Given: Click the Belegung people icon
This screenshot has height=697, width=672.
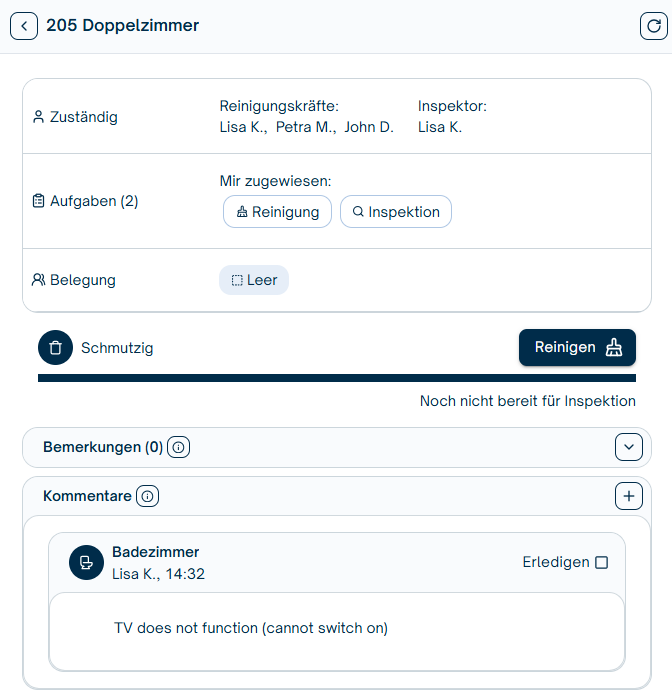Looking at the screenshot, I should point(38,280).
